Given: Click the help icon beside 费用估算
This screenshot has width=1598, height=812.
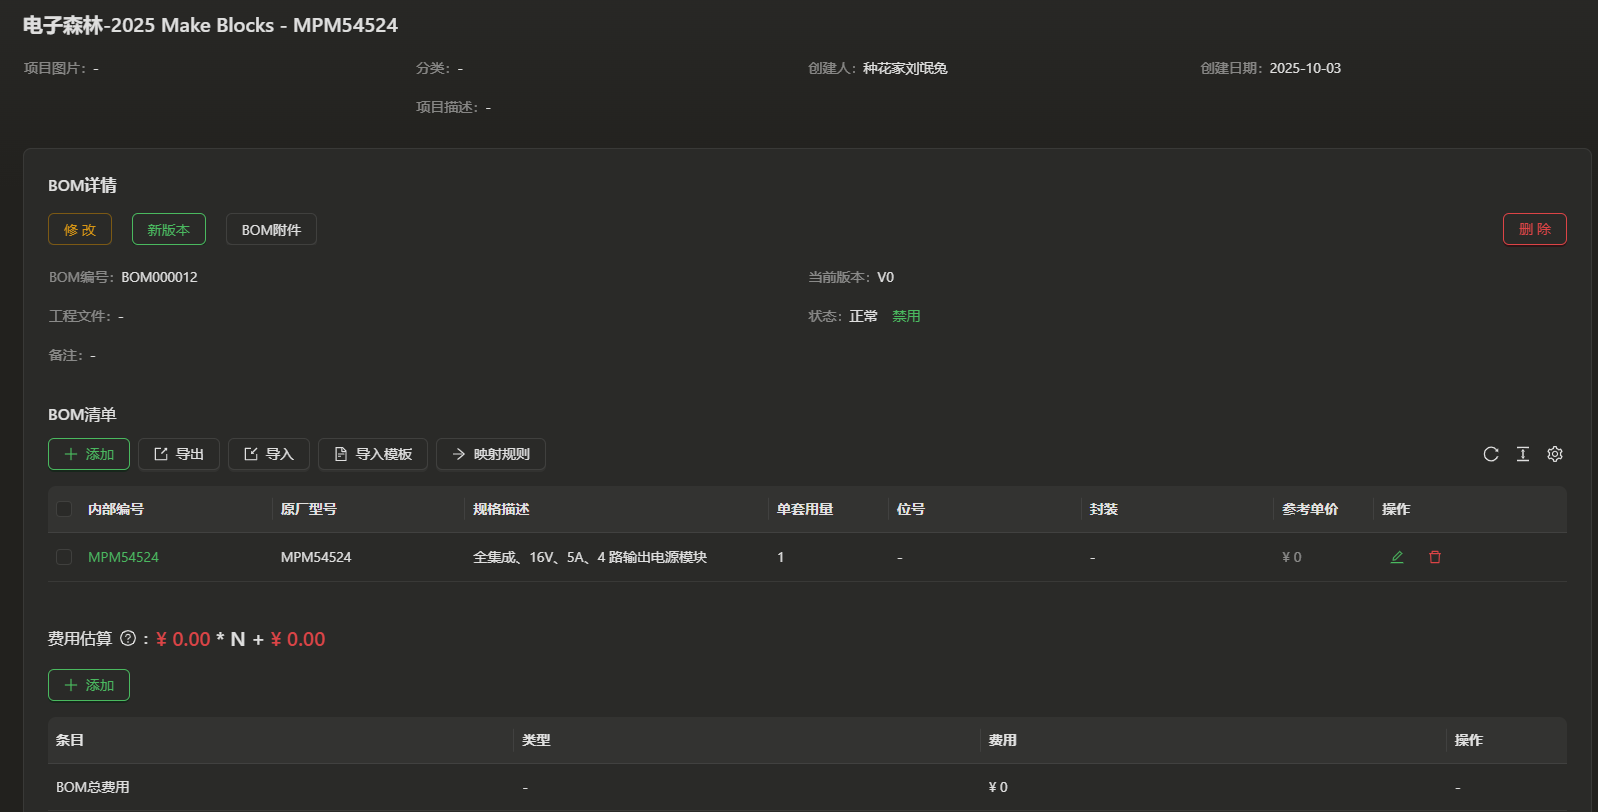Looking at the screenshot, I should pyautogui.click(x=128, y=638).
